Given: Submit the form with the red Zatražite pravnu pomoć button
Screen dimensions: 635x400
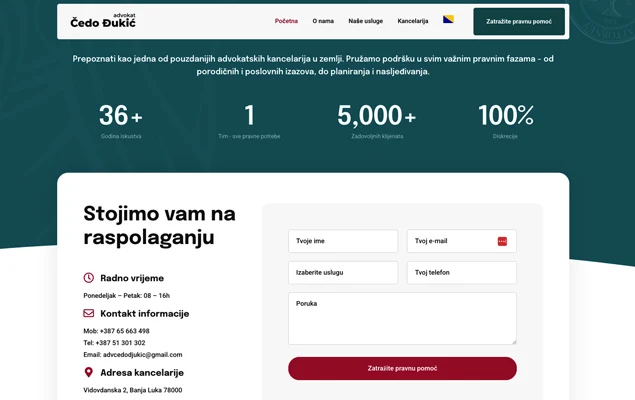Looking at the screenshot, I should [x=402, y=368].
